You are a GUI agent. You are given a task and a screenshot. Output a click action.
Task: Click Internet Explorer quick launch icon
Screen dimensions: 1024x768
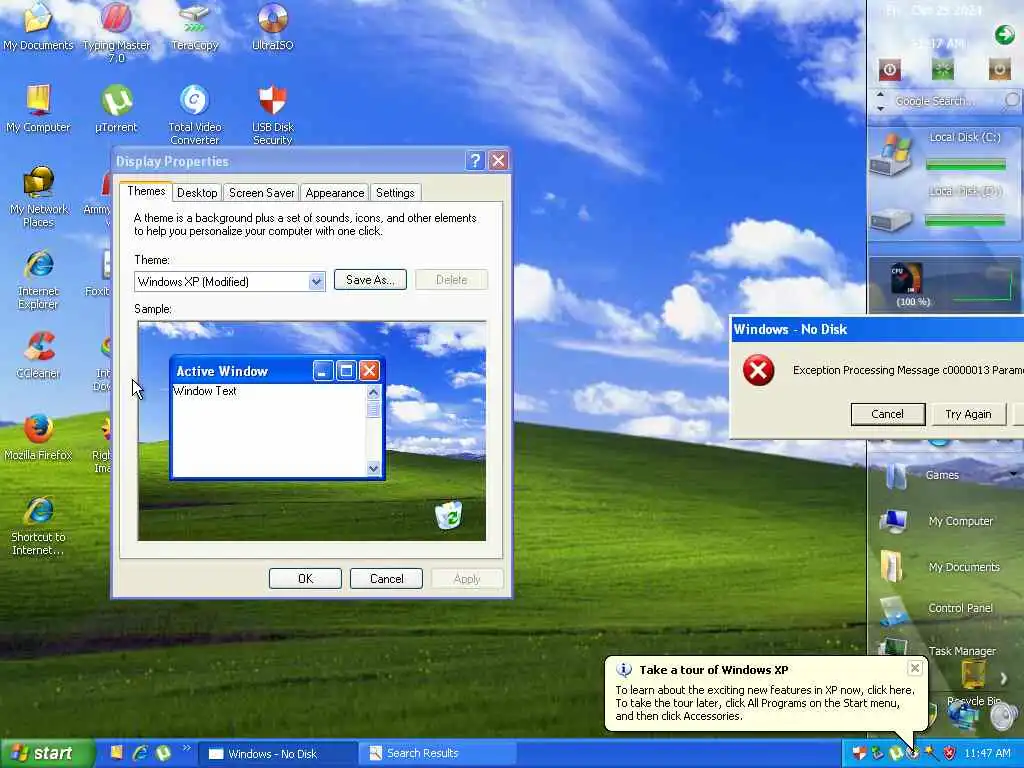140,753
